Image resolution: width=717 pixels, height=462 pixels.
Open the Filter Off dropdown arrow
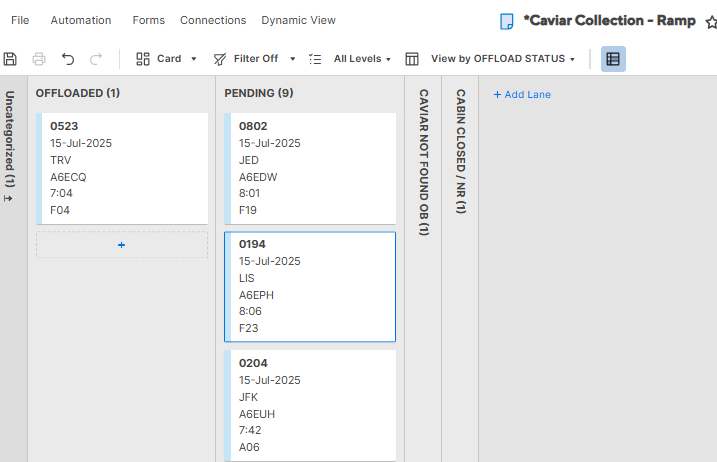pyautogui.click(x=293, y=59)
